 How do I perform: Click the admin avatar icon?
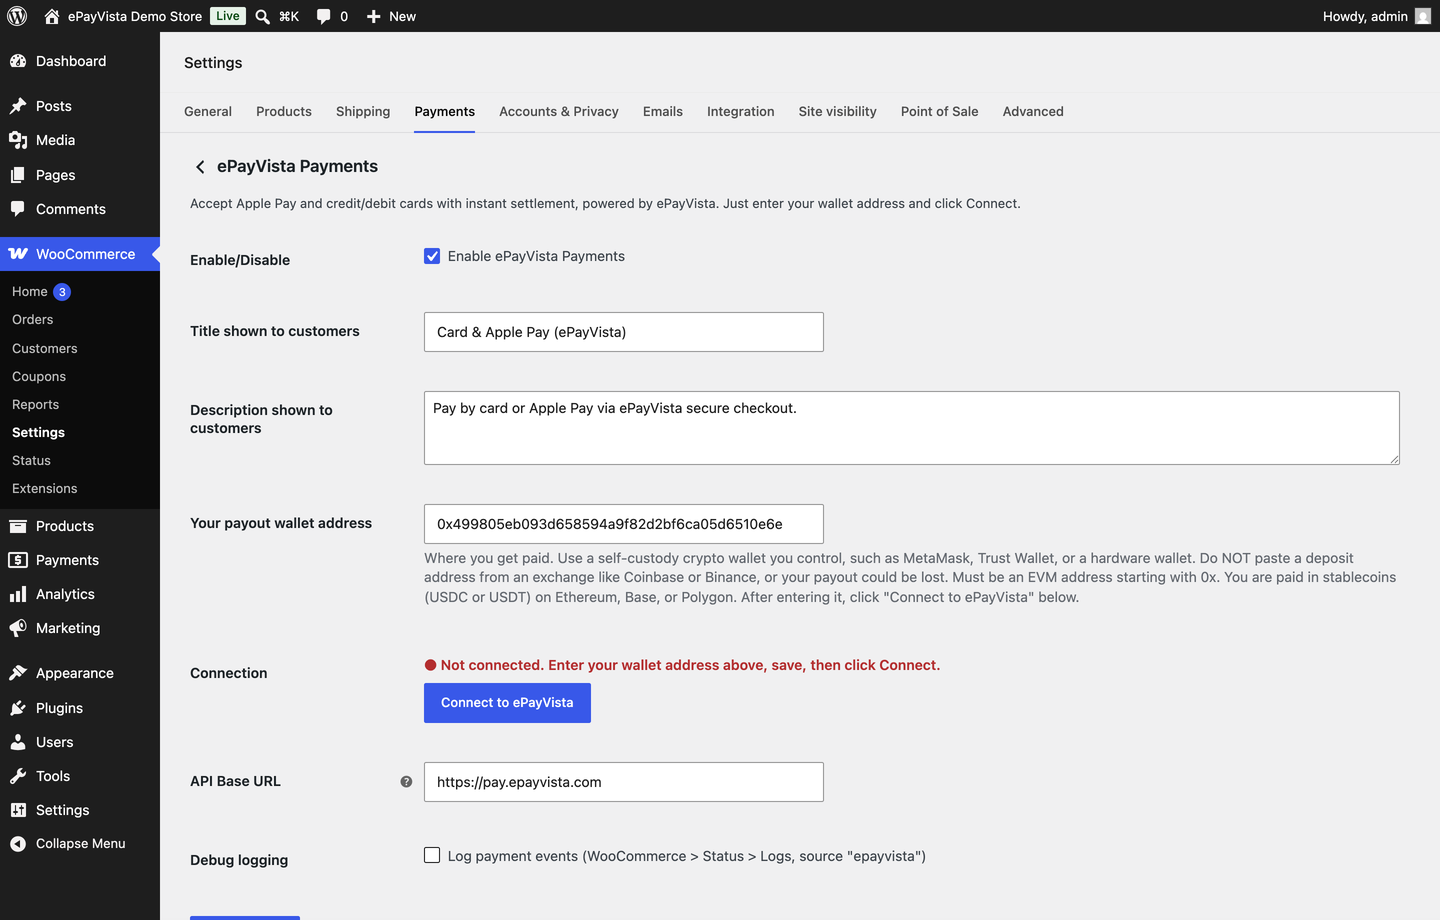point(1423,16)
